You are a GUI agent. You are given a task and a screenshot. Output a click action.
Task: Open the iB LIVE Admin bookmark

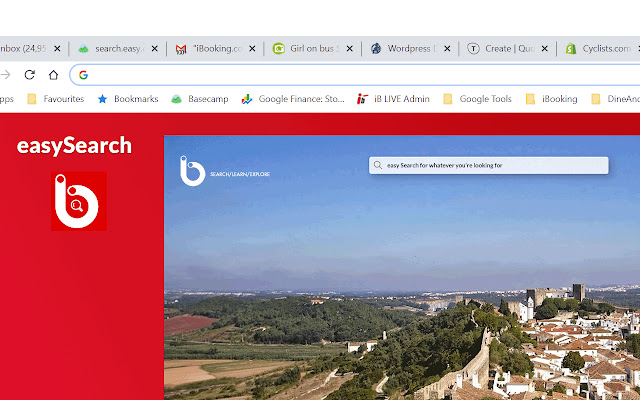[x=393, y=99]
